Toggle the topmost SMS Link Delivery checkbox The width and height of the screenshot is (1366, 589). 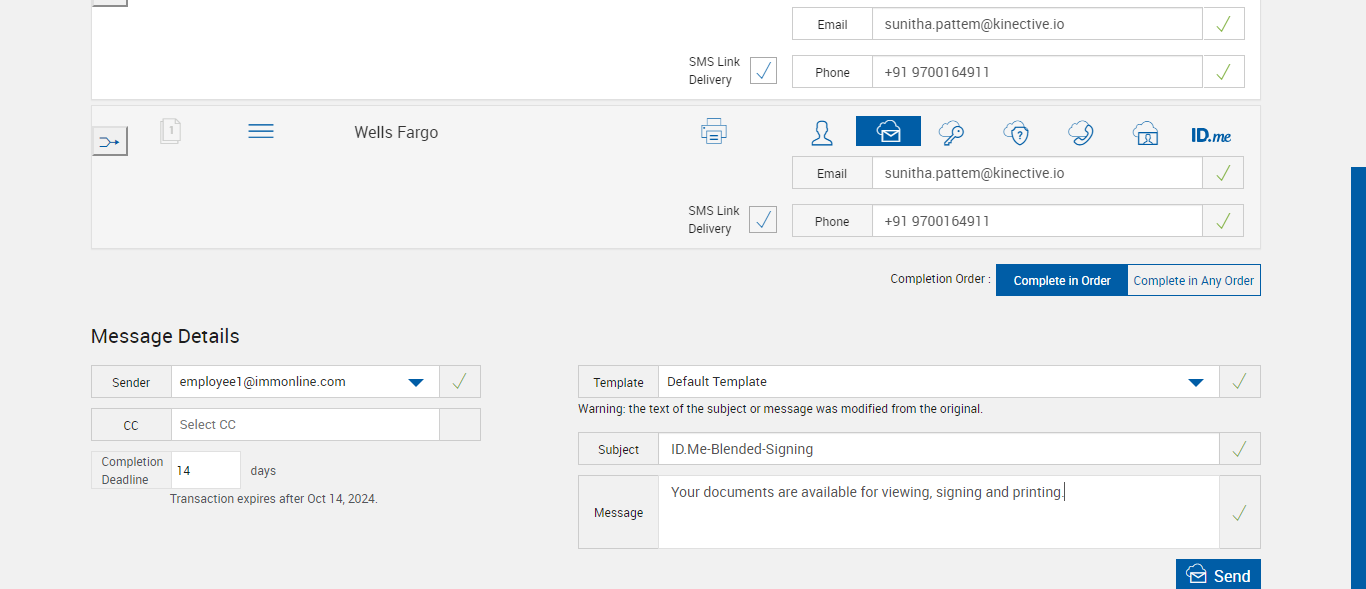tap(763, 70)
